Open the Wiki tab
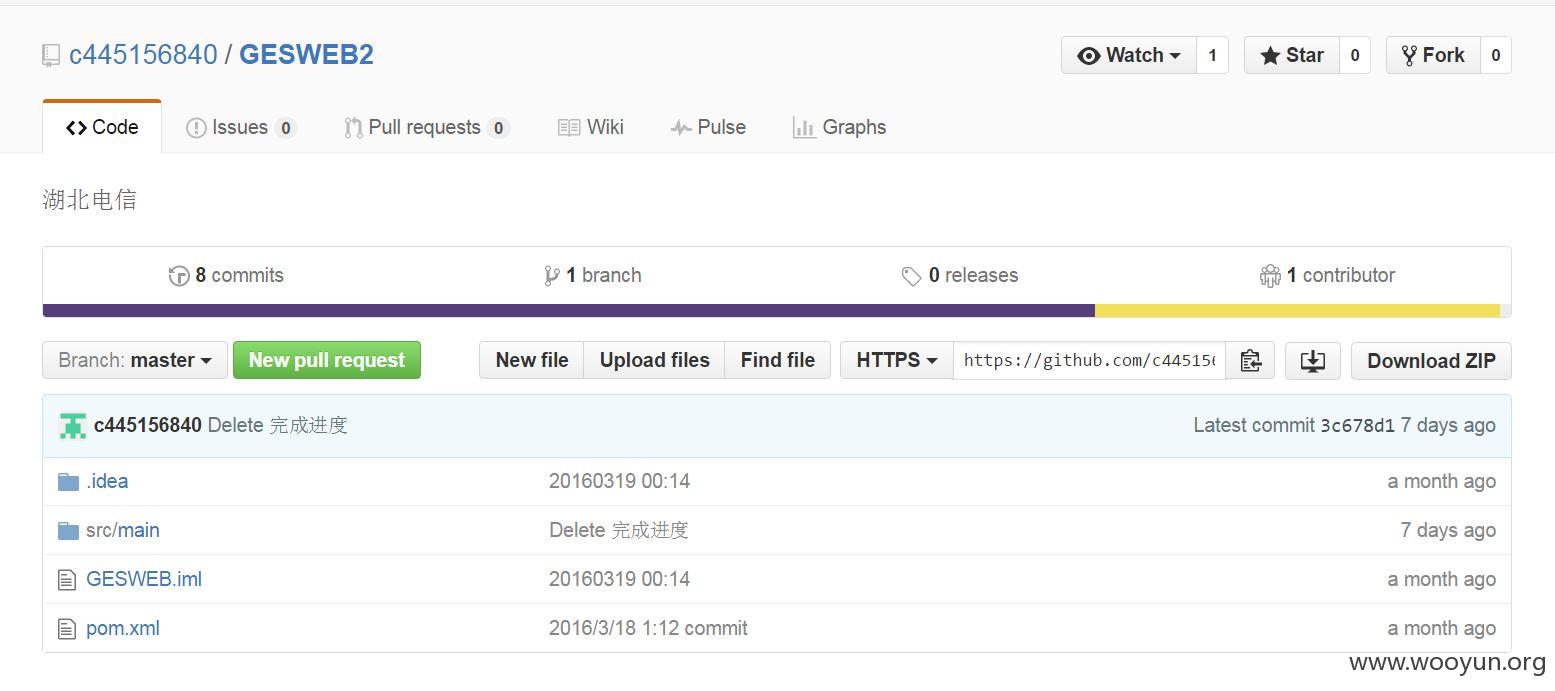This screenshot has width=1555, height=691. [591, 128]
